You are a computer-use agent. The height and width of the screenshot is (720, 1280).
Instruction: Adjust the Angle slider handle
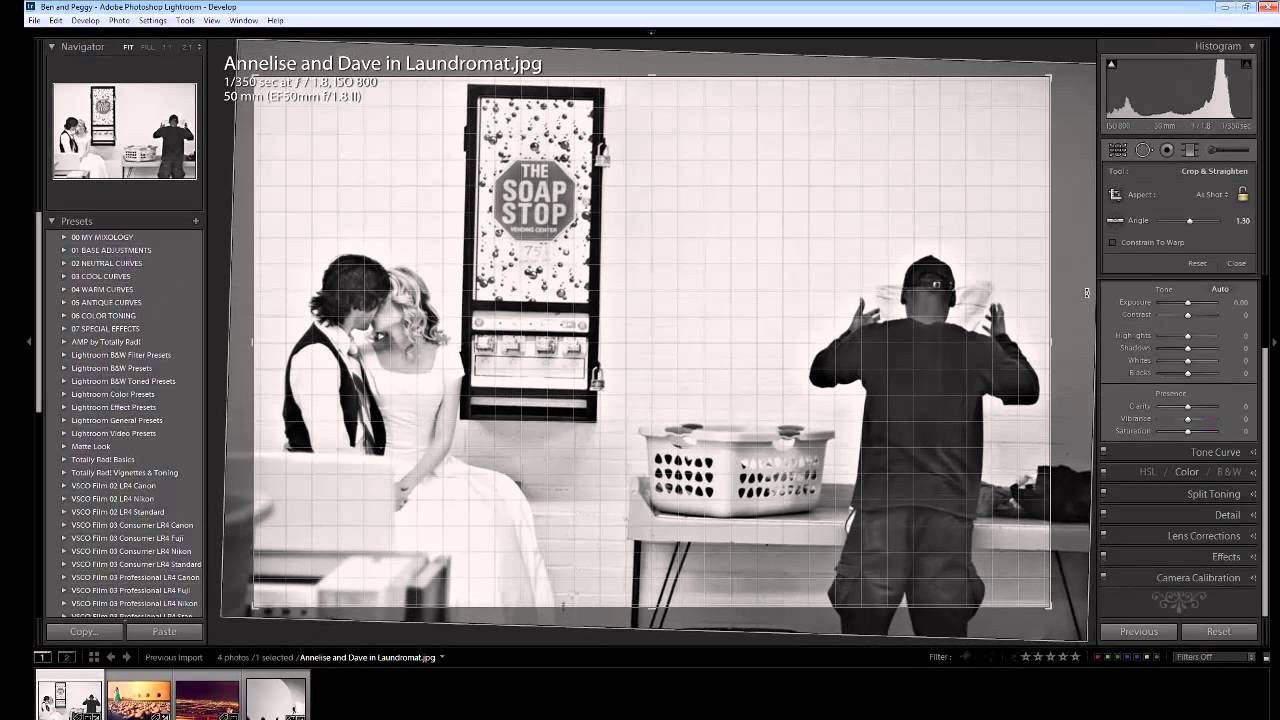point(1189,220)
